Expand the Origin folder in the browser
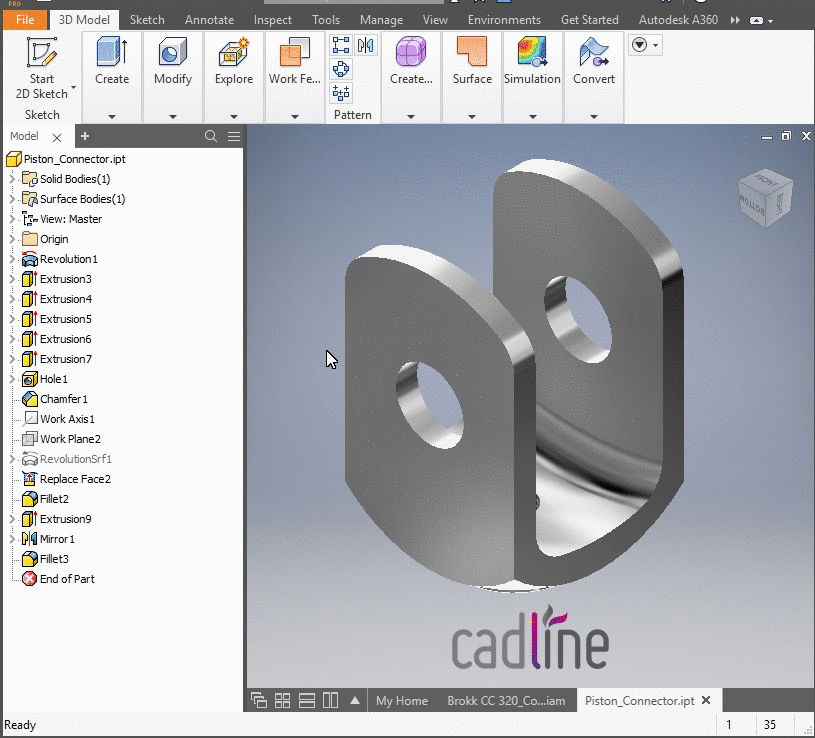 (10, 238)
